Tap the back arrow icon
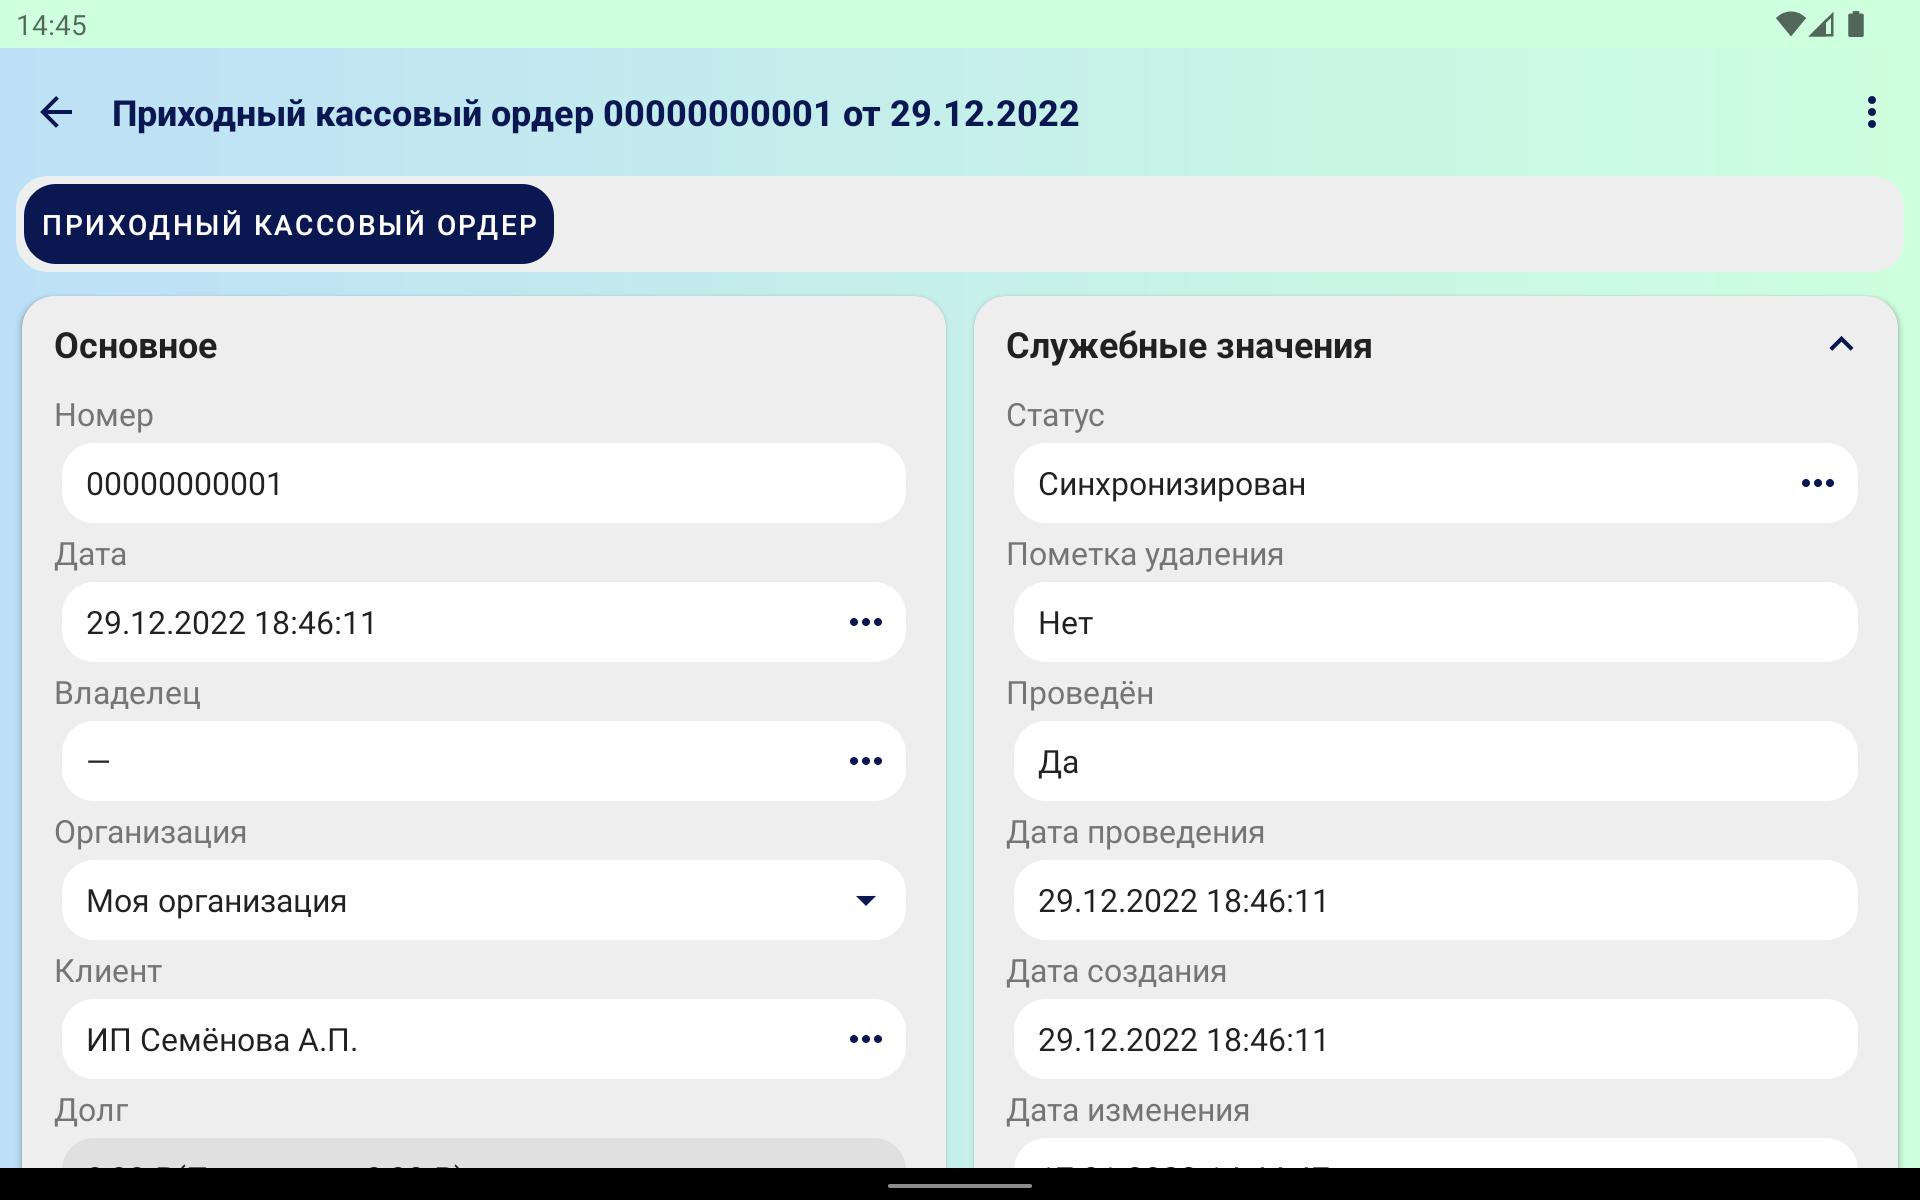Image resolution: width=1920 pixels, height=1200 pixels. coord(56,113)
